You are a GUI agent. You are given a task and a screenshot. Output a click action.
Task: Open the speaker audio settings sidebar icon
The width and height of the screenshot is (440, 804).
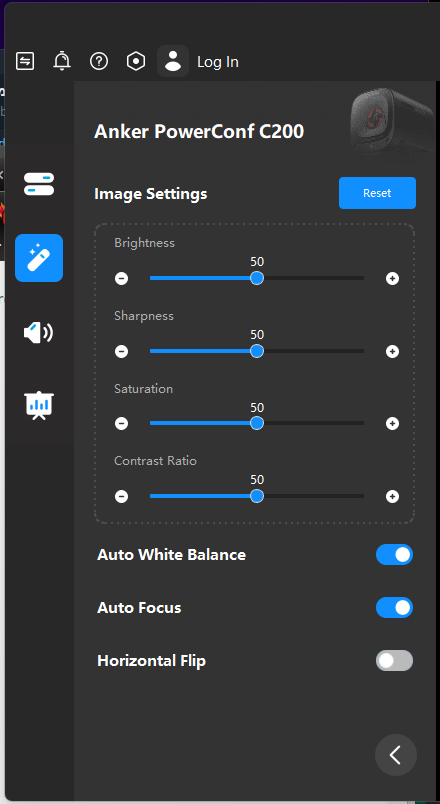click(39, 332)
